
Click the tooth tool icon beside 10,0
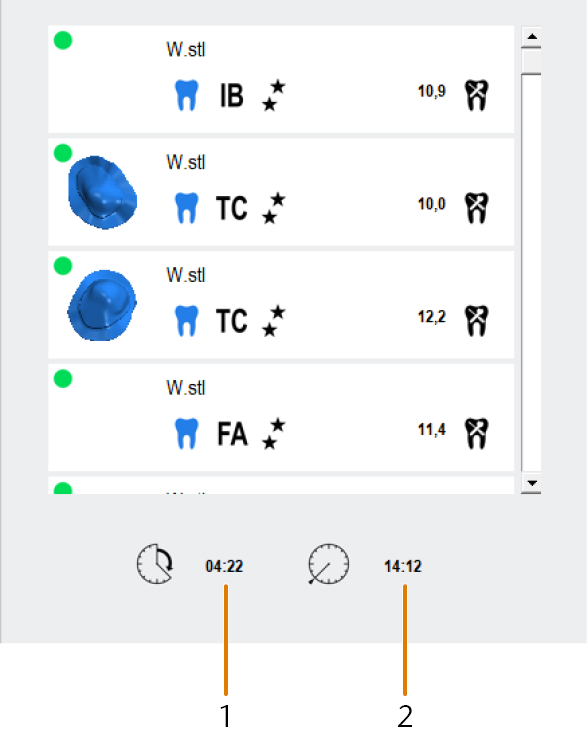tap(476, 208)
